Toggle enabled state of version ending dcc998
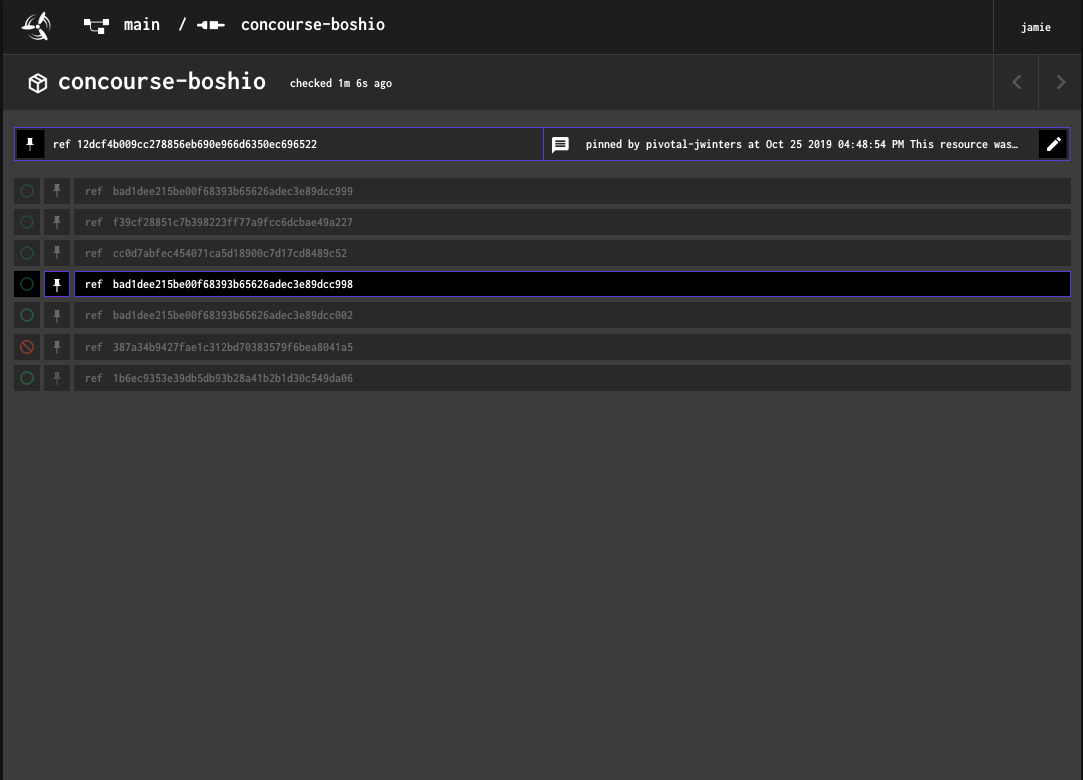Image resolution: width=1083 pixels, height=780 pixels. click(27, 284)
